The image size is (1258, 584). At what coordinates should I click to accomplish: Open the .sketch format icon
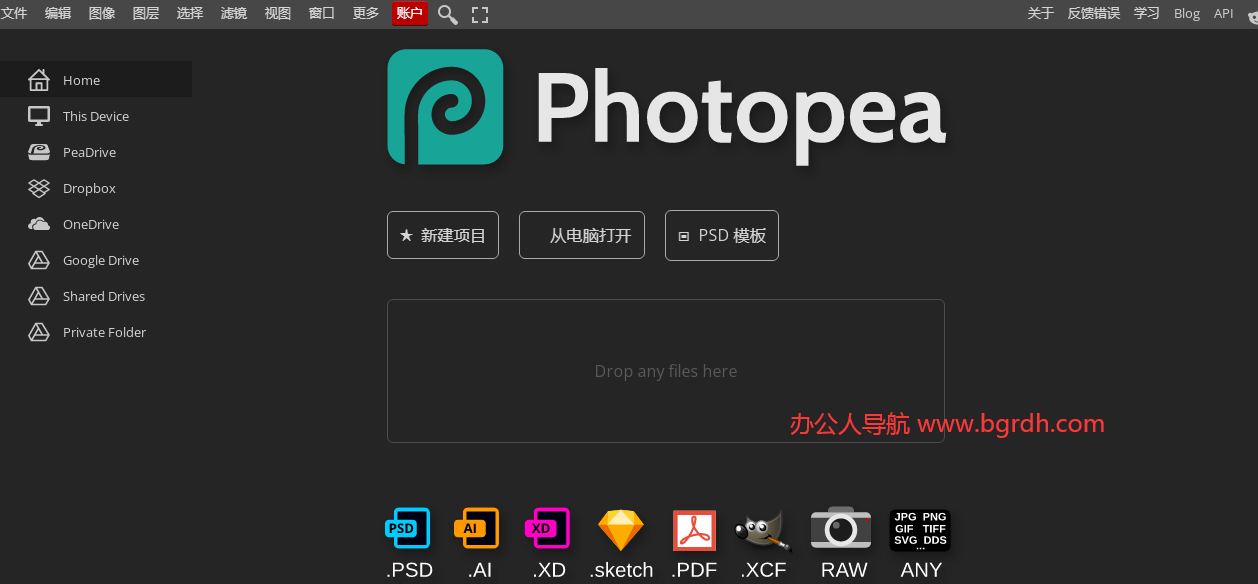tap(620, 530)
